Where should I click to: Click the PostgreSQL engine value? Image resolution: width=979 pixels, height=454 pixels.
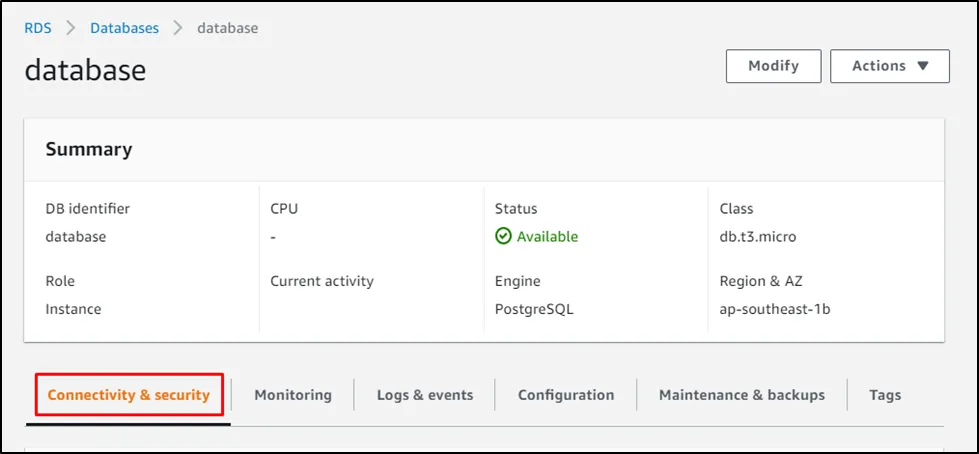click(x=534, y=309)
